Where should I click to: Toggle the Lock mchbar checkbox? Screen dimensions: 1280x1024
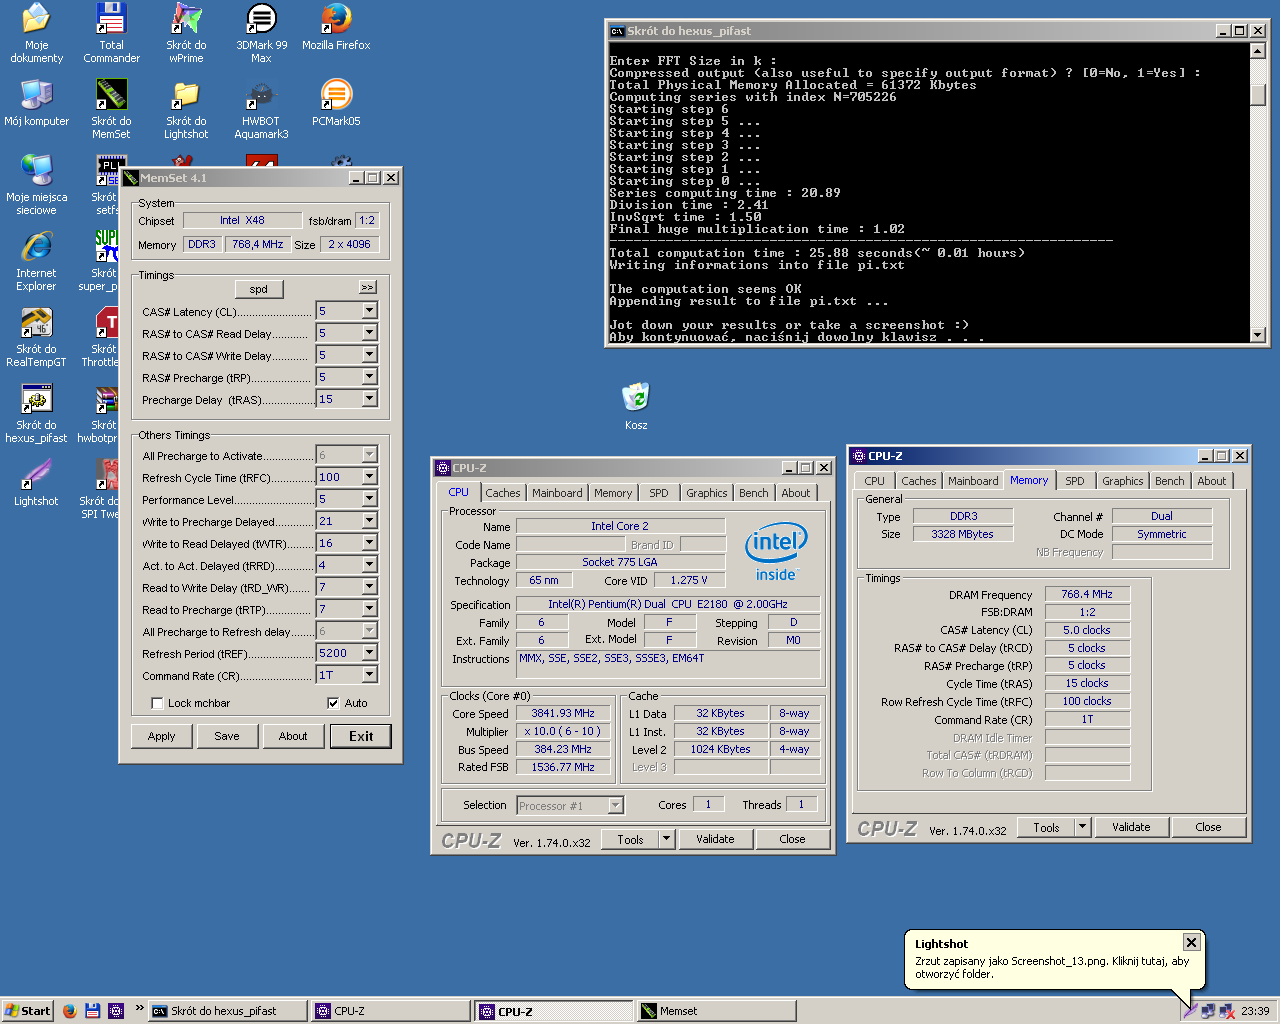tap(157, 703)
